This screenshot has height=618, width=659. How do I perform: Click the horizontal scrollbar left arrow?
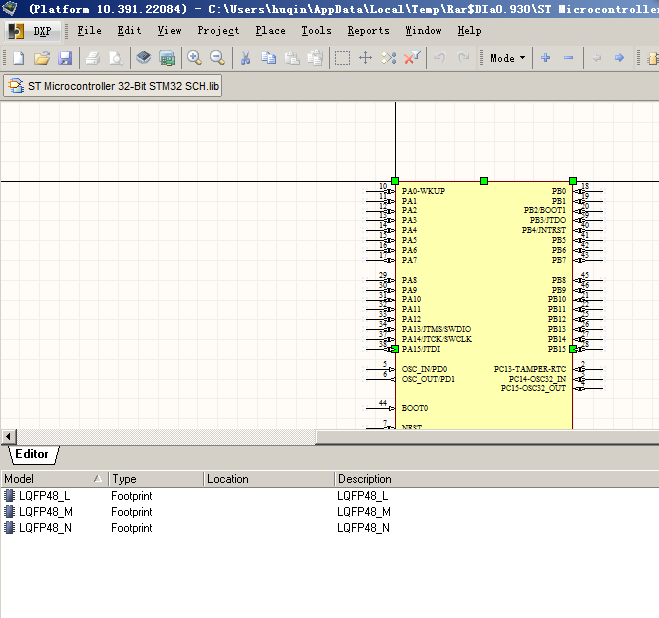[9, 437]
